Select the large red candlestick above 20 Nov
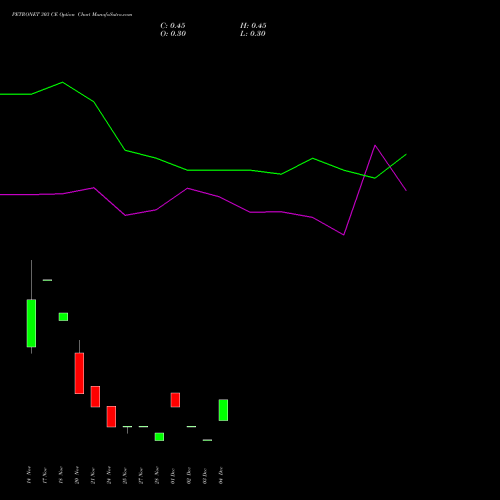The height and width of the screenshot is (500, 500). [x=79, y=373]
